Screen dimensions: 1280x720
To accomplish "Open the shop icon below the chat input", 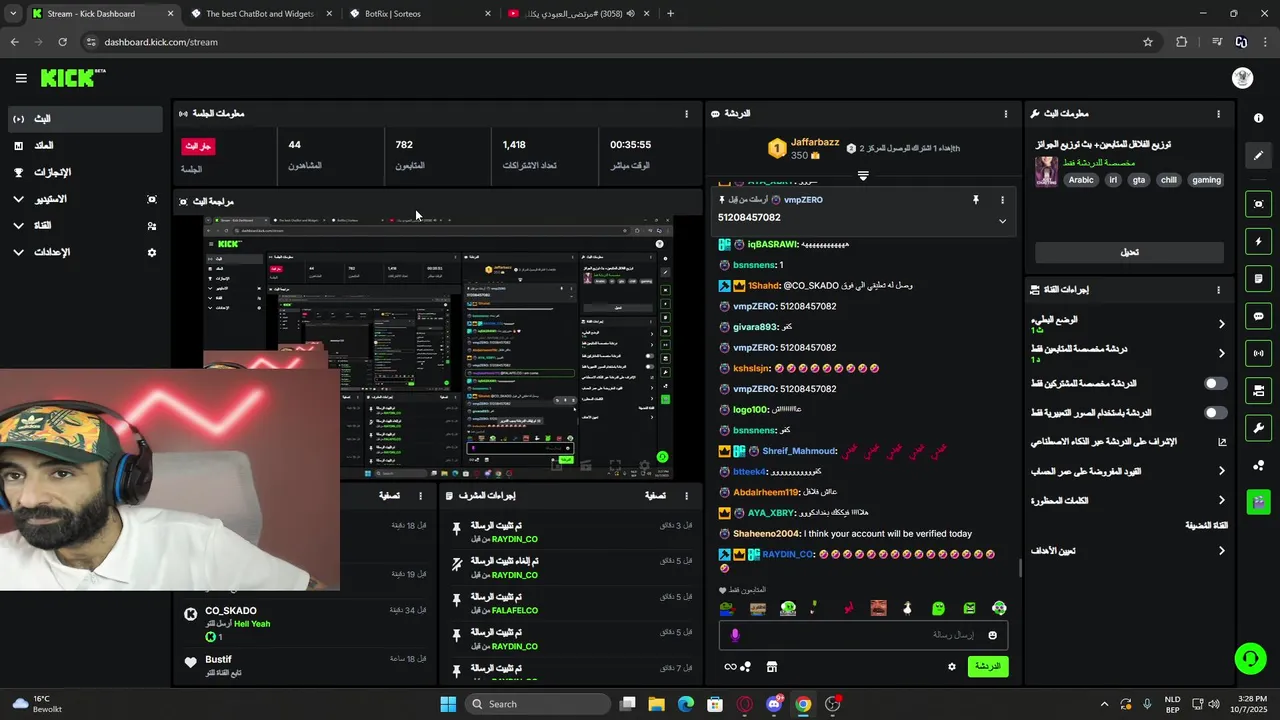I will [771, 667].
